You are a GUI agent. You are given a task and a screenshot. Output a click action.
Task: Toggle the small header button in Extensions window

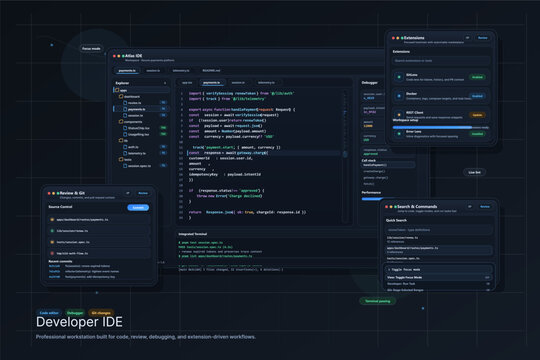(467, 38)
